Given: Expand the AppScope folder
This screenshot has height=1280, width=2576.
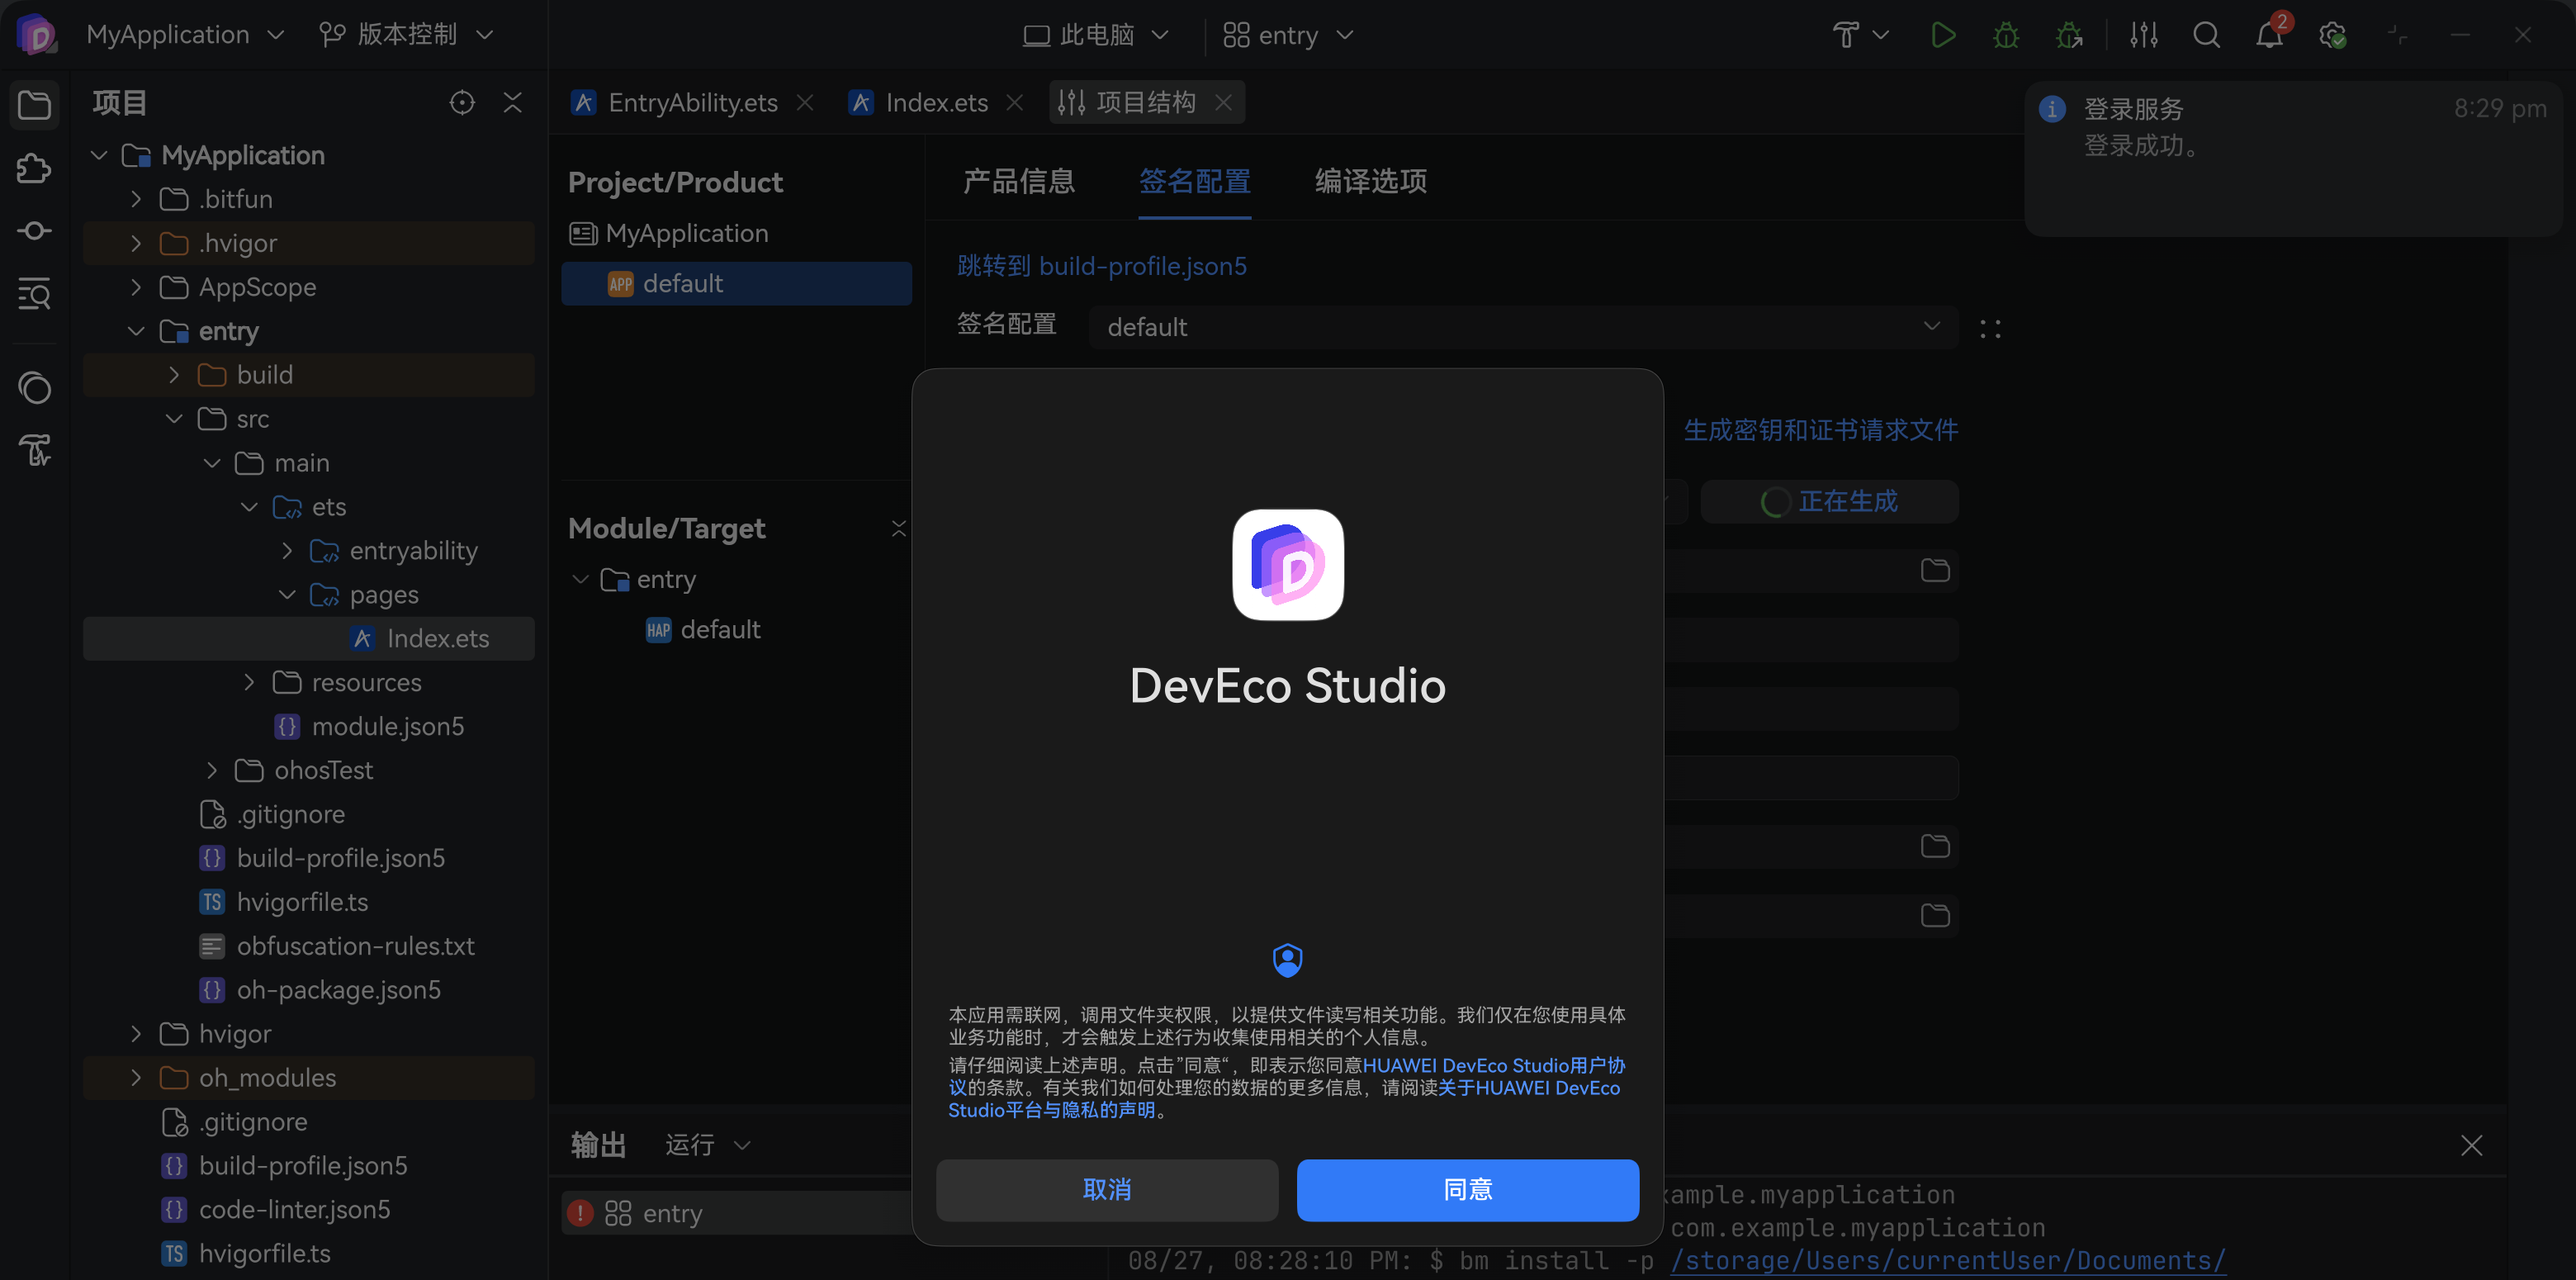Looking at the screenshot, I should pos(136,287).
